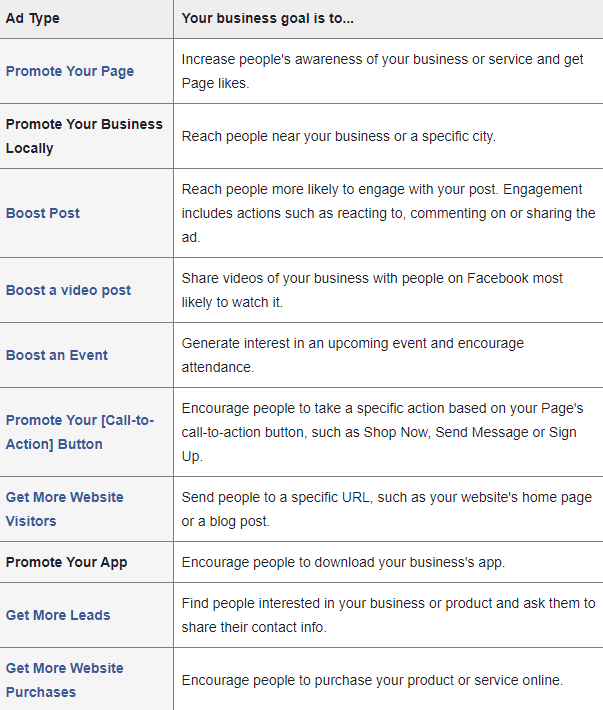
Task: Click the 'Encourage people to purchase' description
Action: [x=372, y=680]
